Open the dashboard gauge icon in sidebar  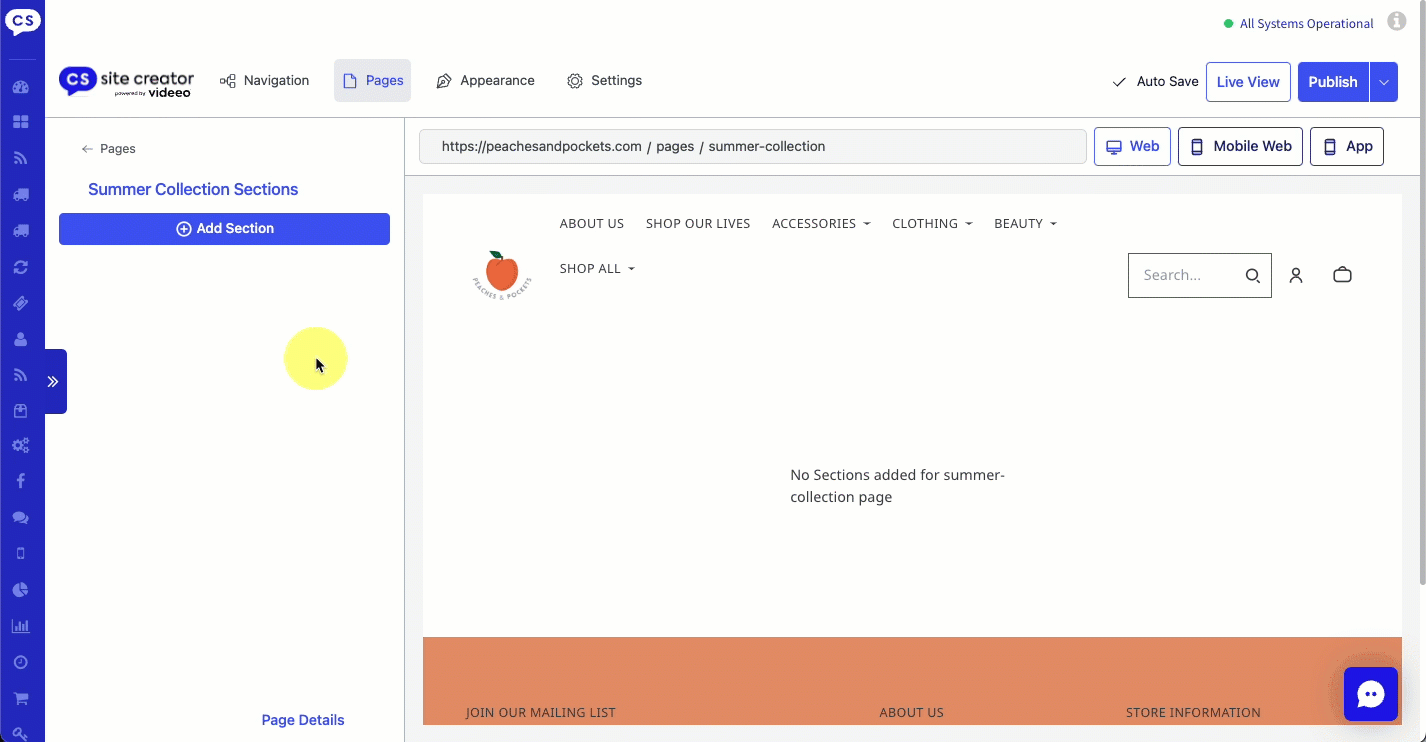click(21, 87)
